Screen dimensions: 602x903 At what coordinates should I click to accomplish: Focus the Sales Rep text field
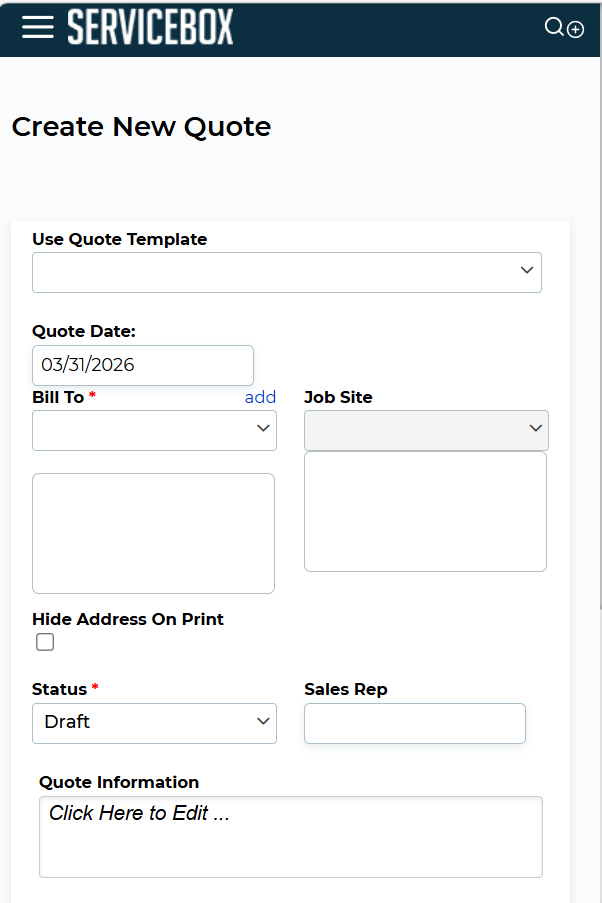click(x=414, y=723)
